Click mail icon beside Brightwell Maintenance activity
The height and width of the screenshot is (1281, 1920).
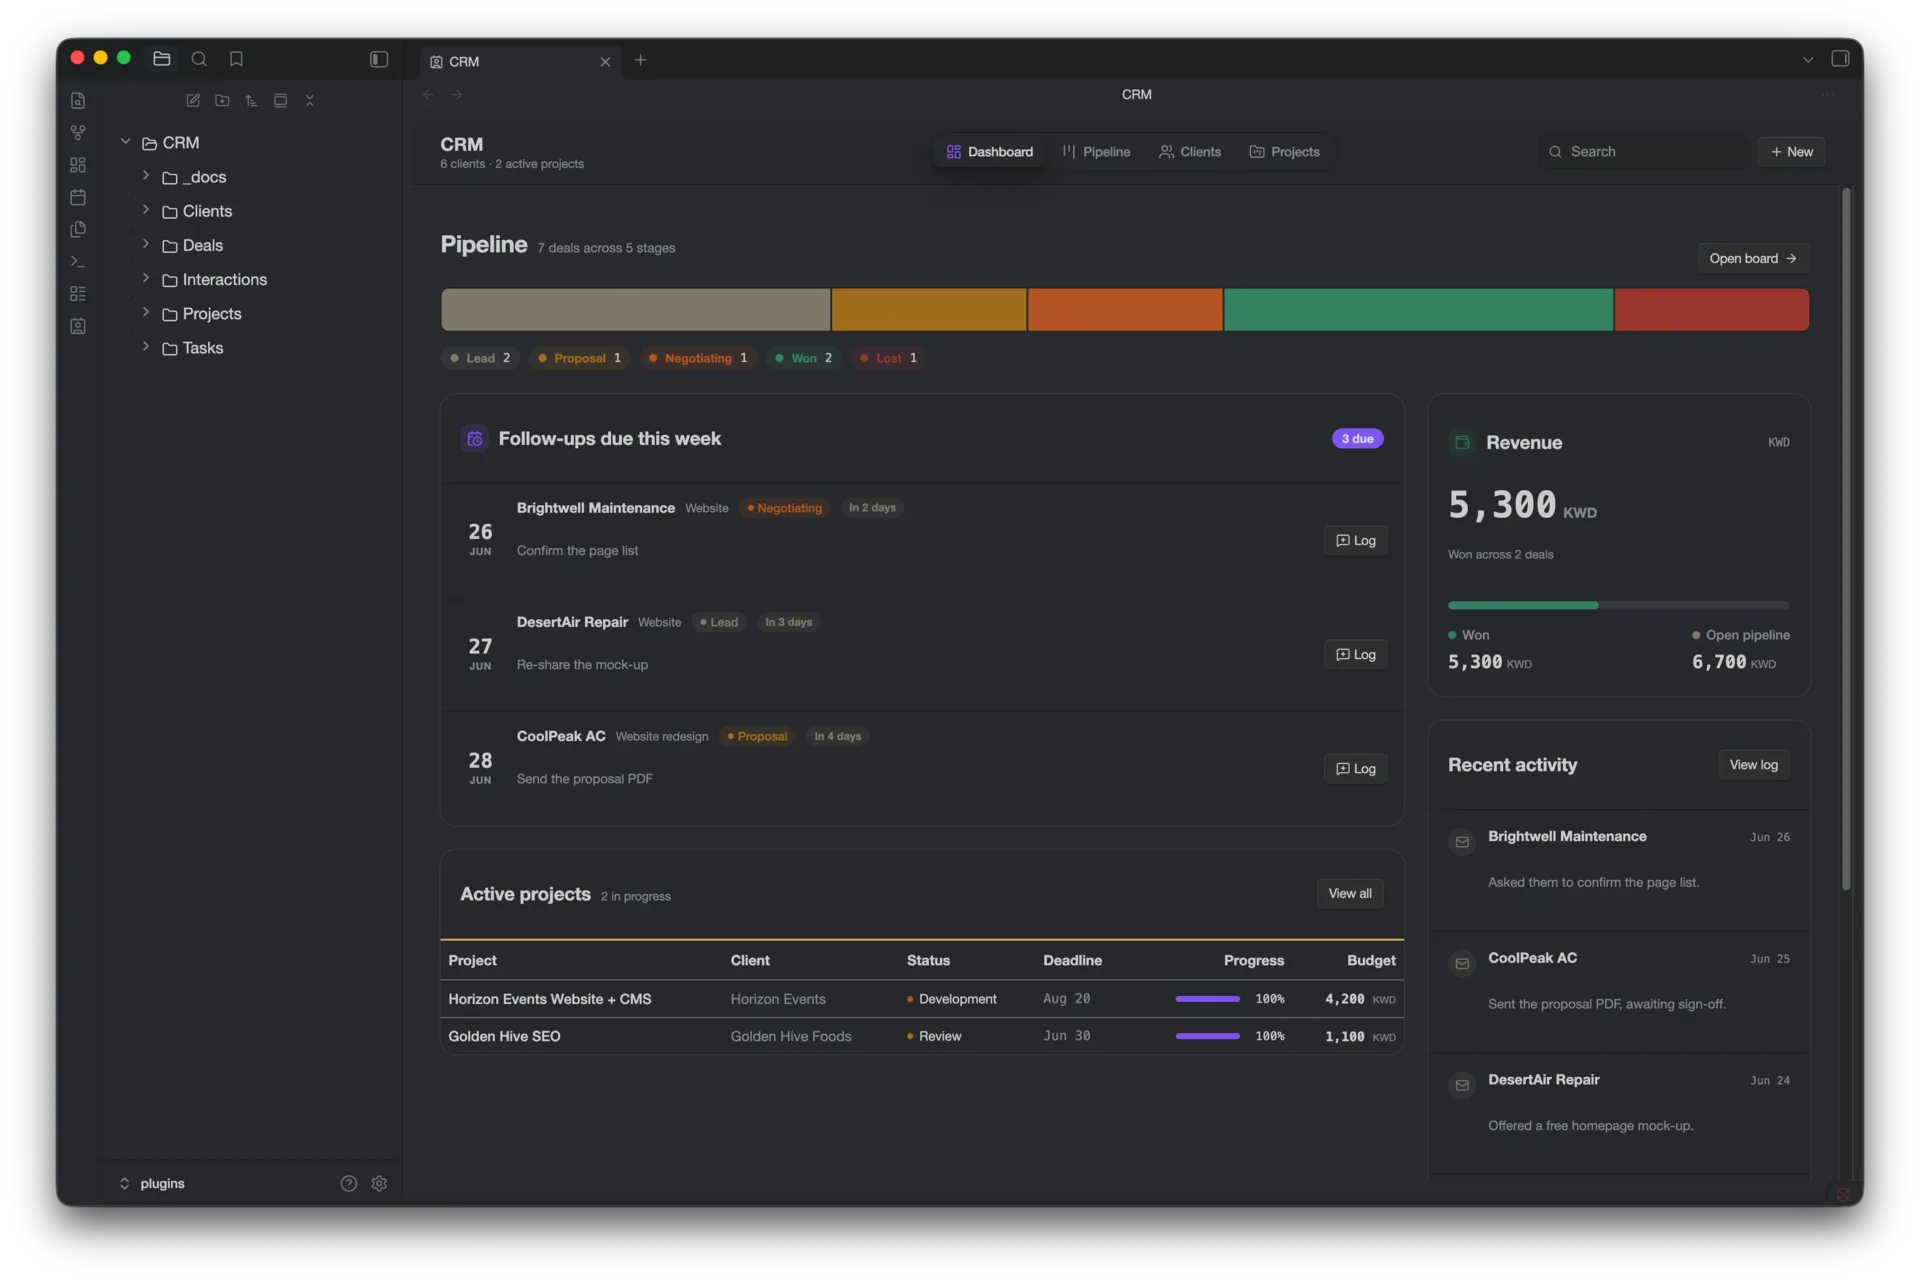pyautogui.click(x=1462, y=842)
